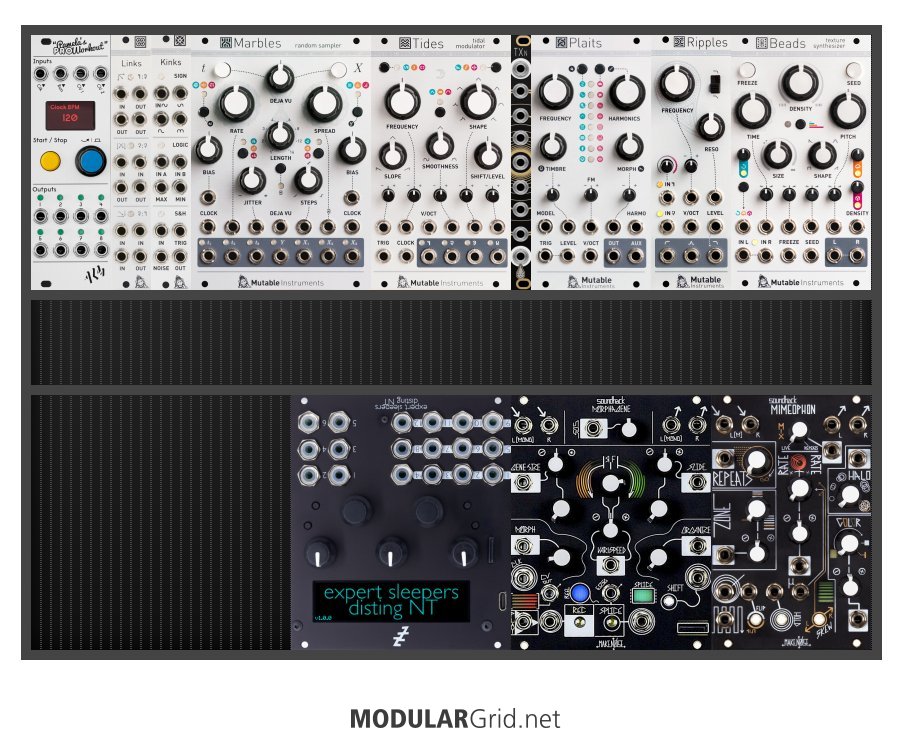Image resolution: width=912 pixels, height=740 pixels.
Task: Click the blue encoder knob on Pamela's Workout
Action: click(x=91, y=161)
